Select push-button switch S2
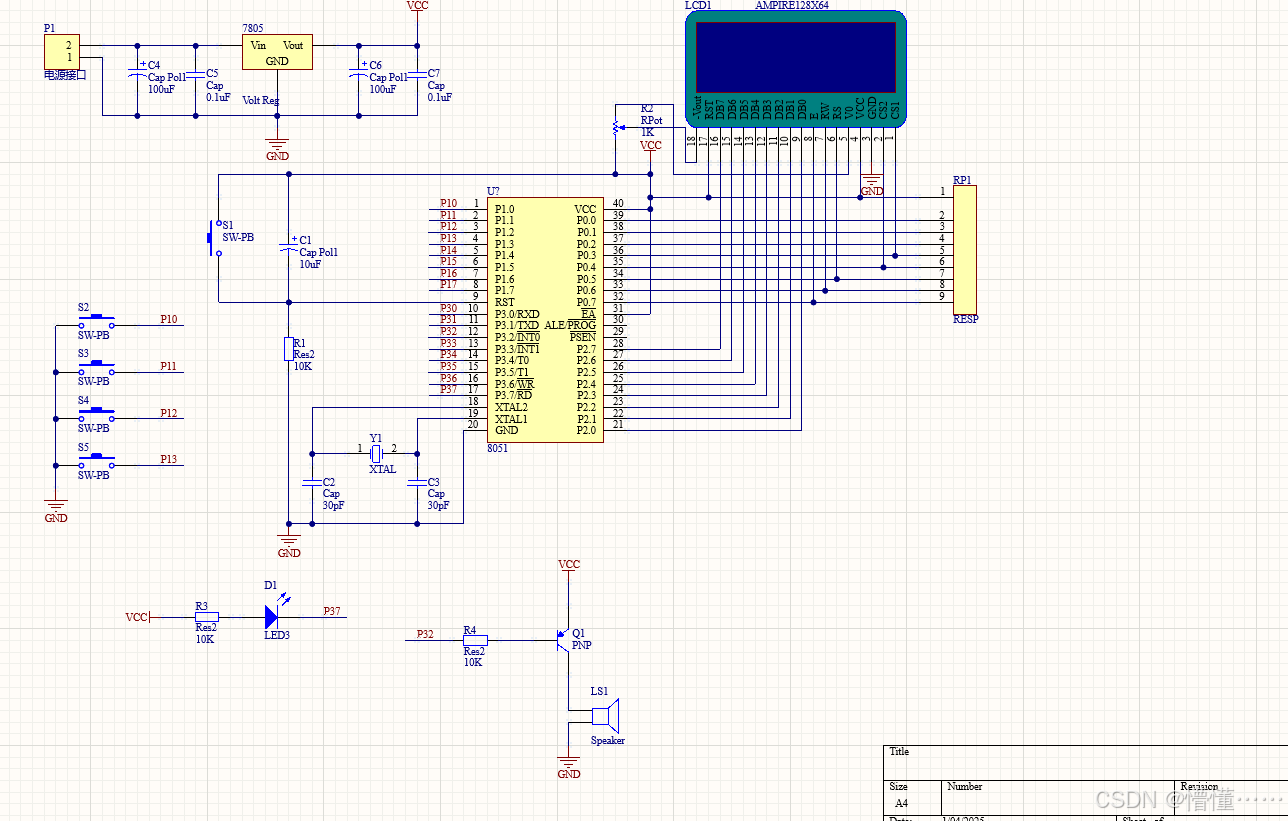 tap(96, 322)
